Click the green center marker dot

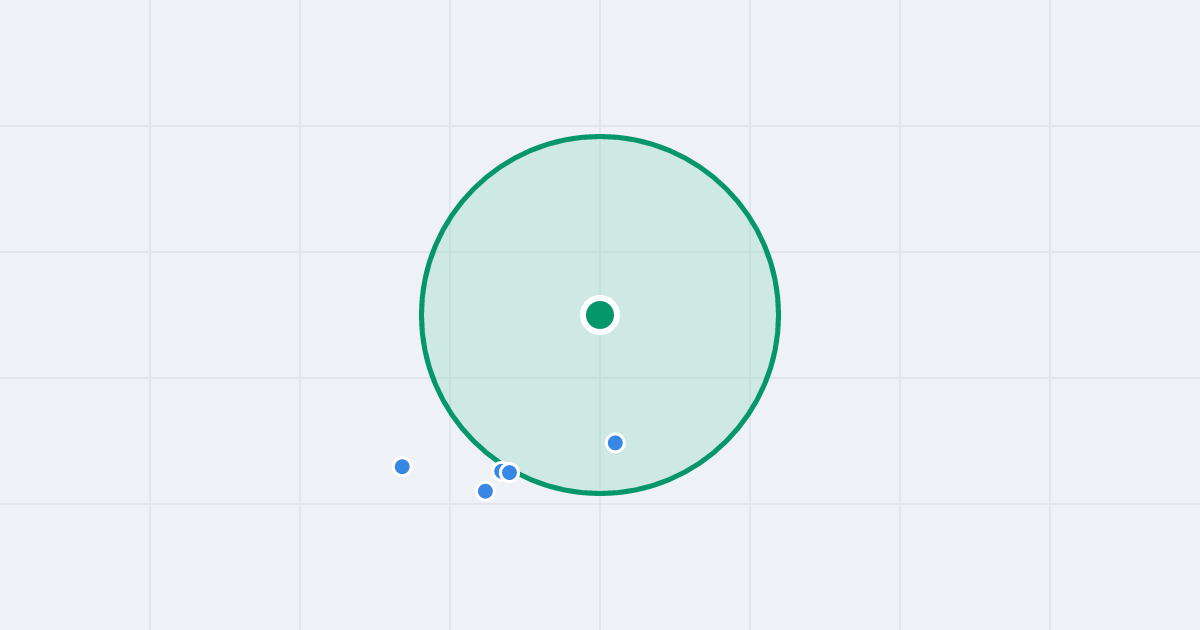[600, 315]
